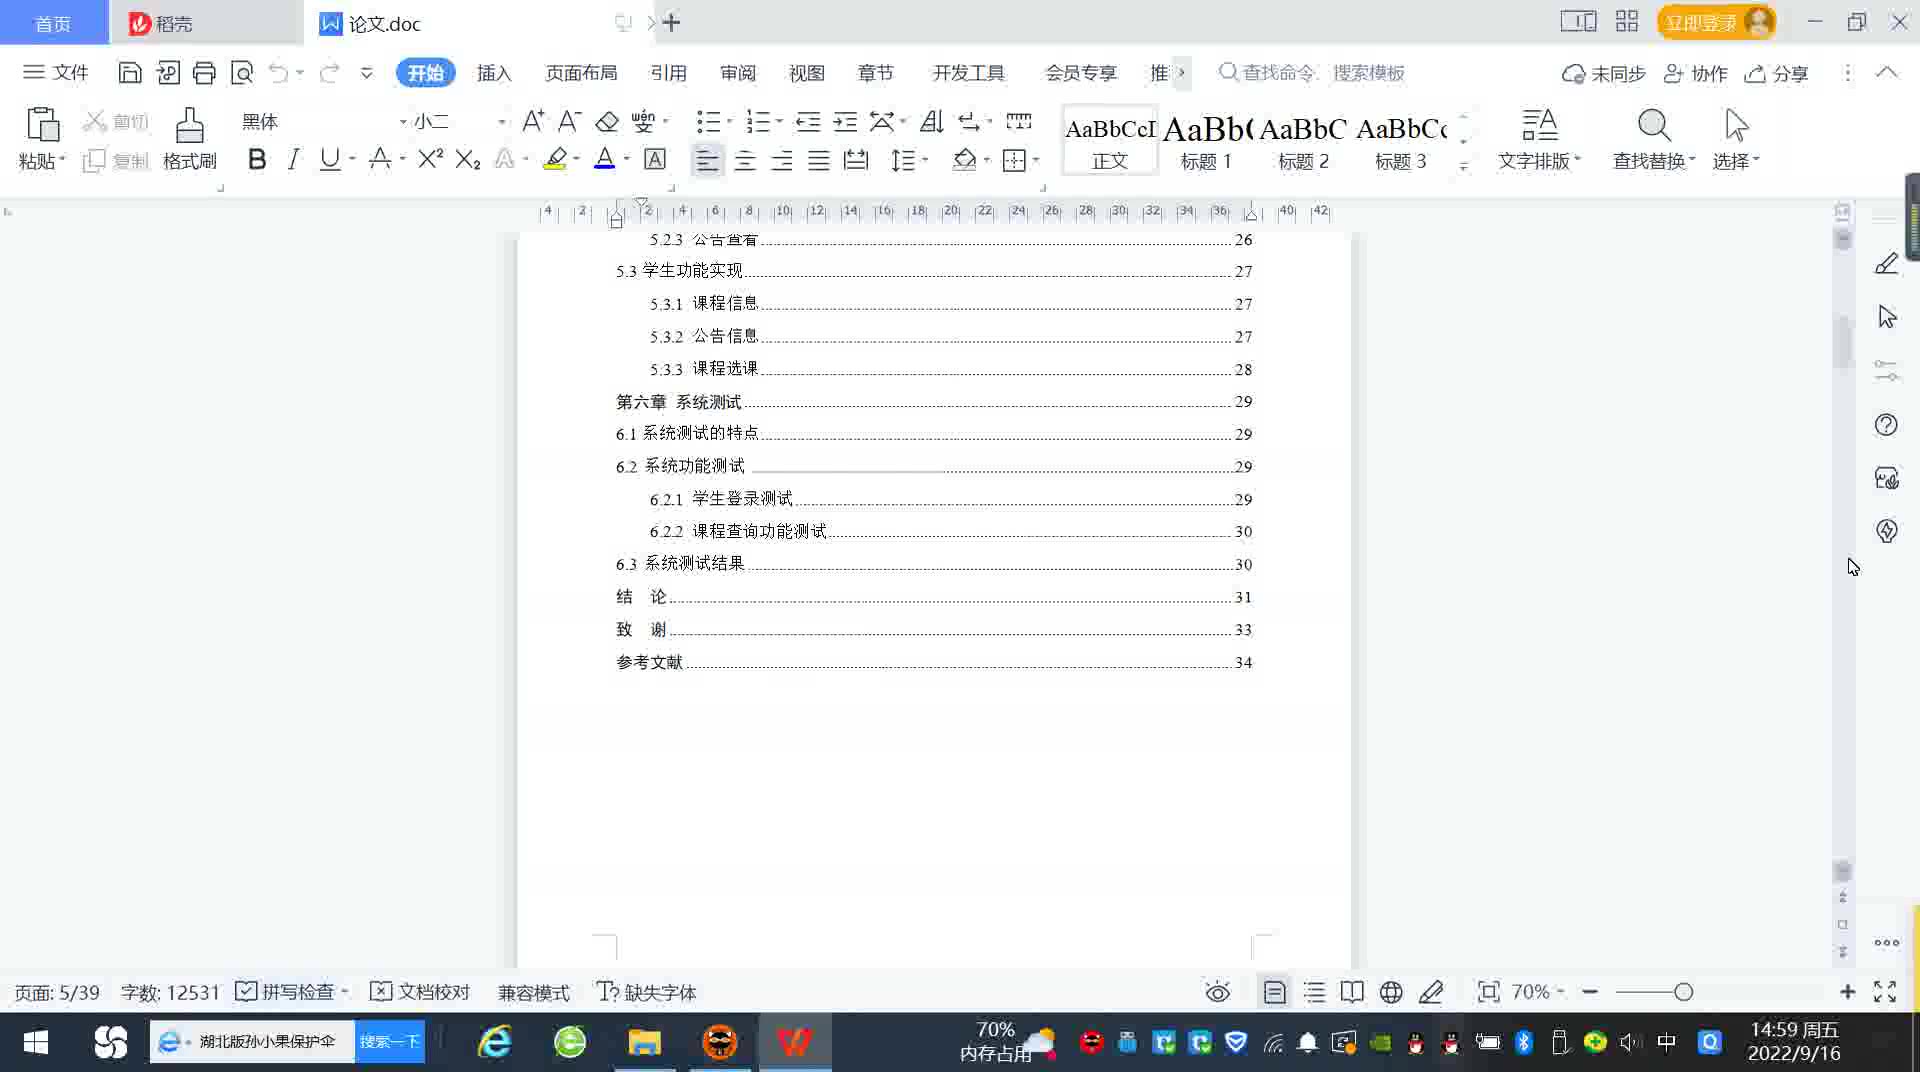This screenshot has width=1920, height=1072.
Task: Toggle eye protection mode icon
Action: click(x=1217, y=992)
